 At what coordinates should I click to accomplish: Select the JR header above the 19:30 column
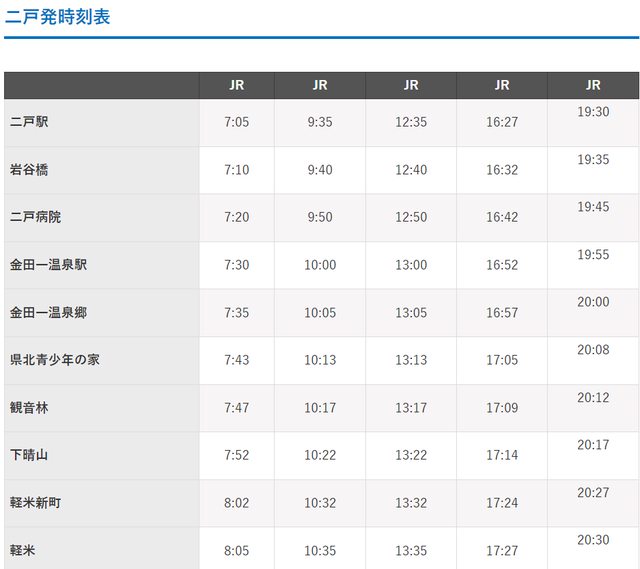tap(593, 85)
